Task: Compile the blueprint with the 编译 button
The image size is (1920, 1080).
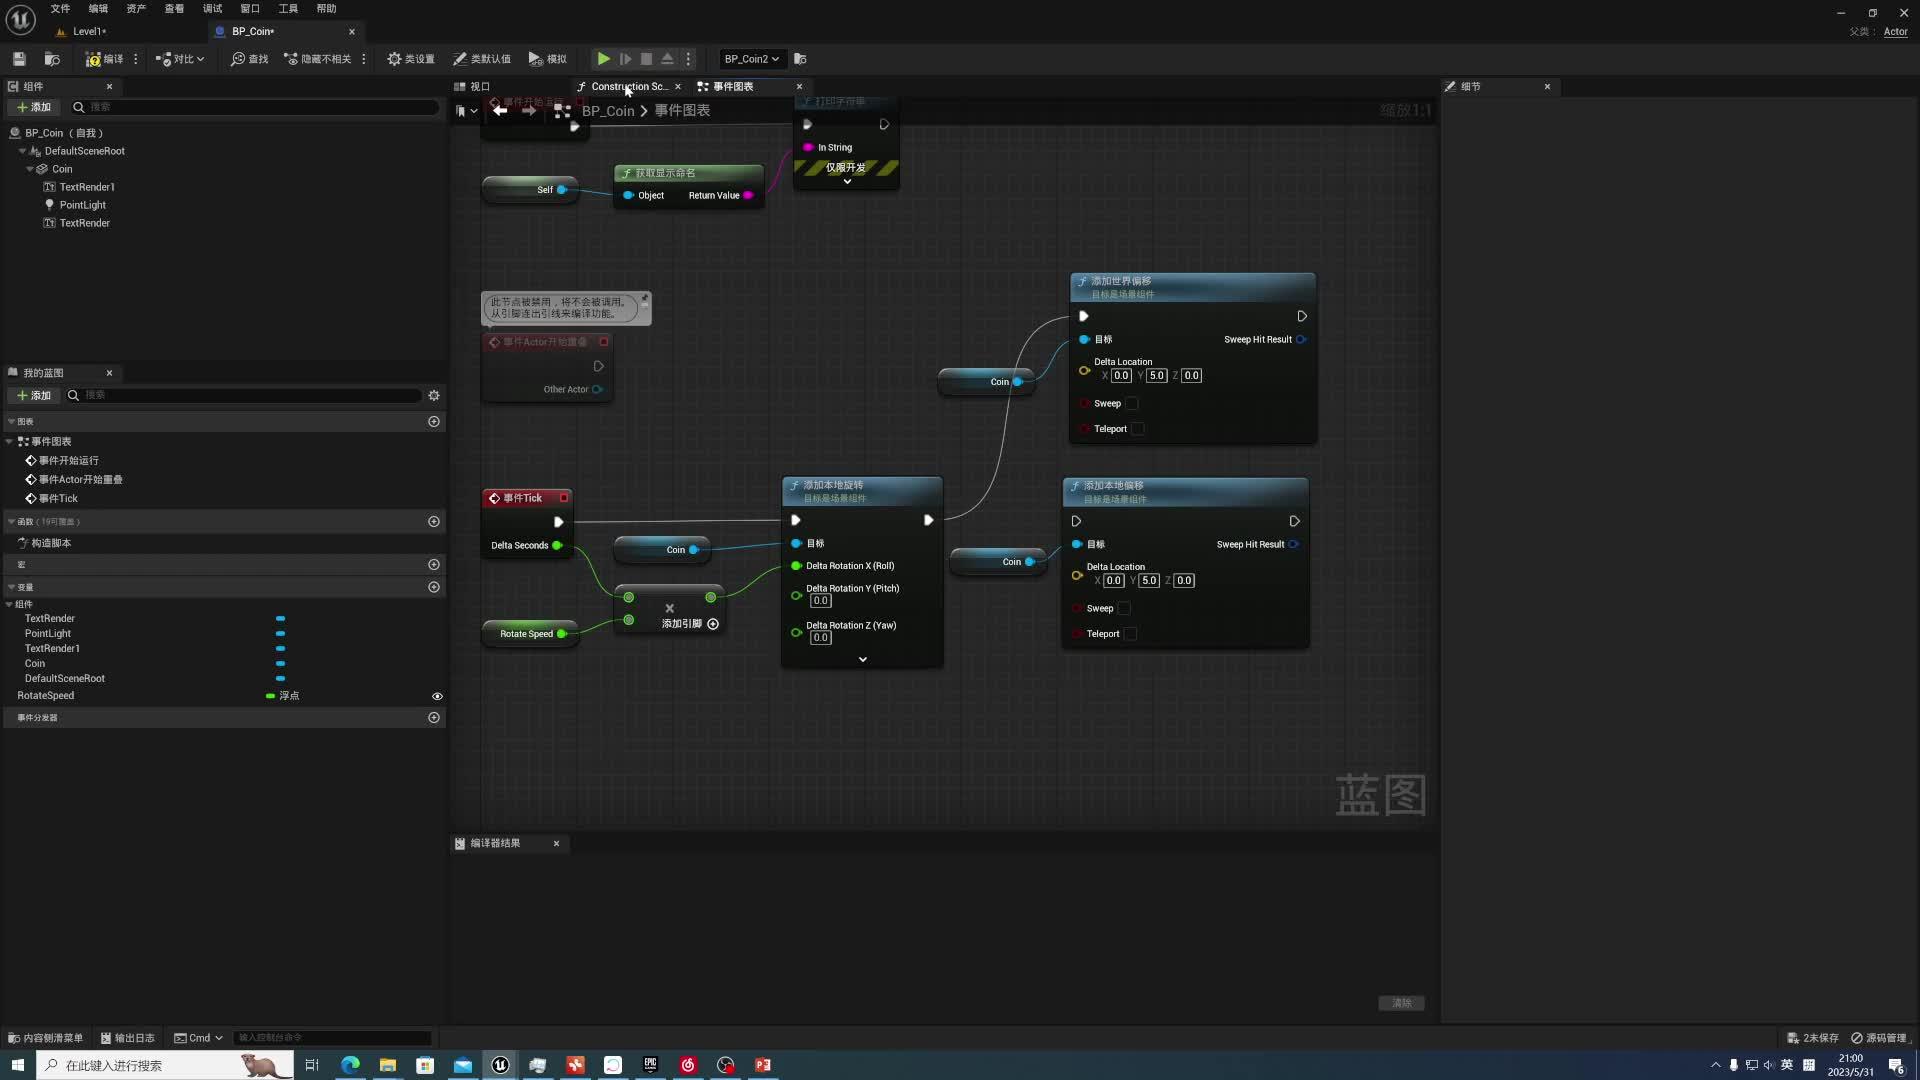Action: [105, 59]
